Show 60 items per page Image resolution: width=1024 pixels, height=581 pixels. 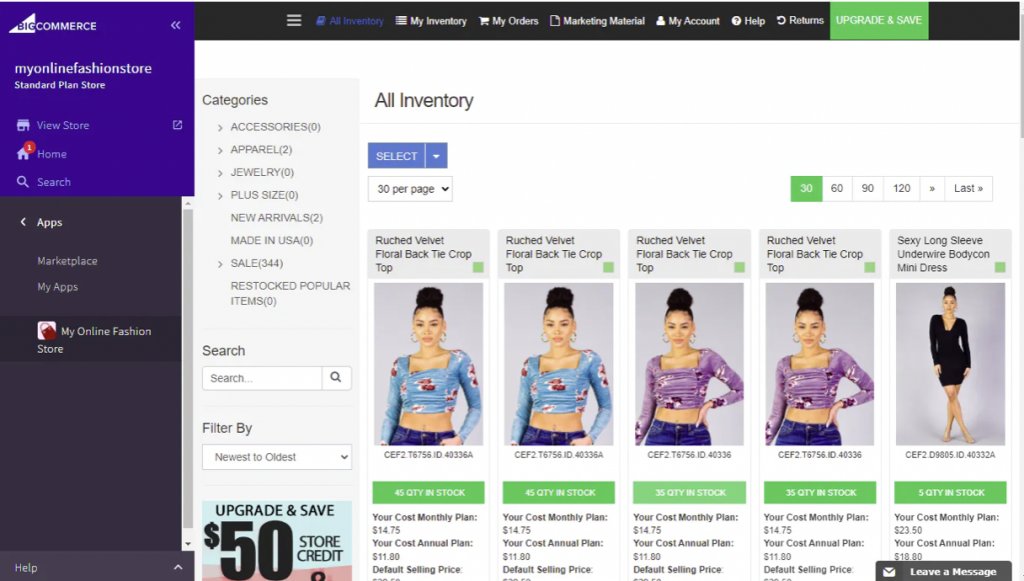[x=837, y=188]
